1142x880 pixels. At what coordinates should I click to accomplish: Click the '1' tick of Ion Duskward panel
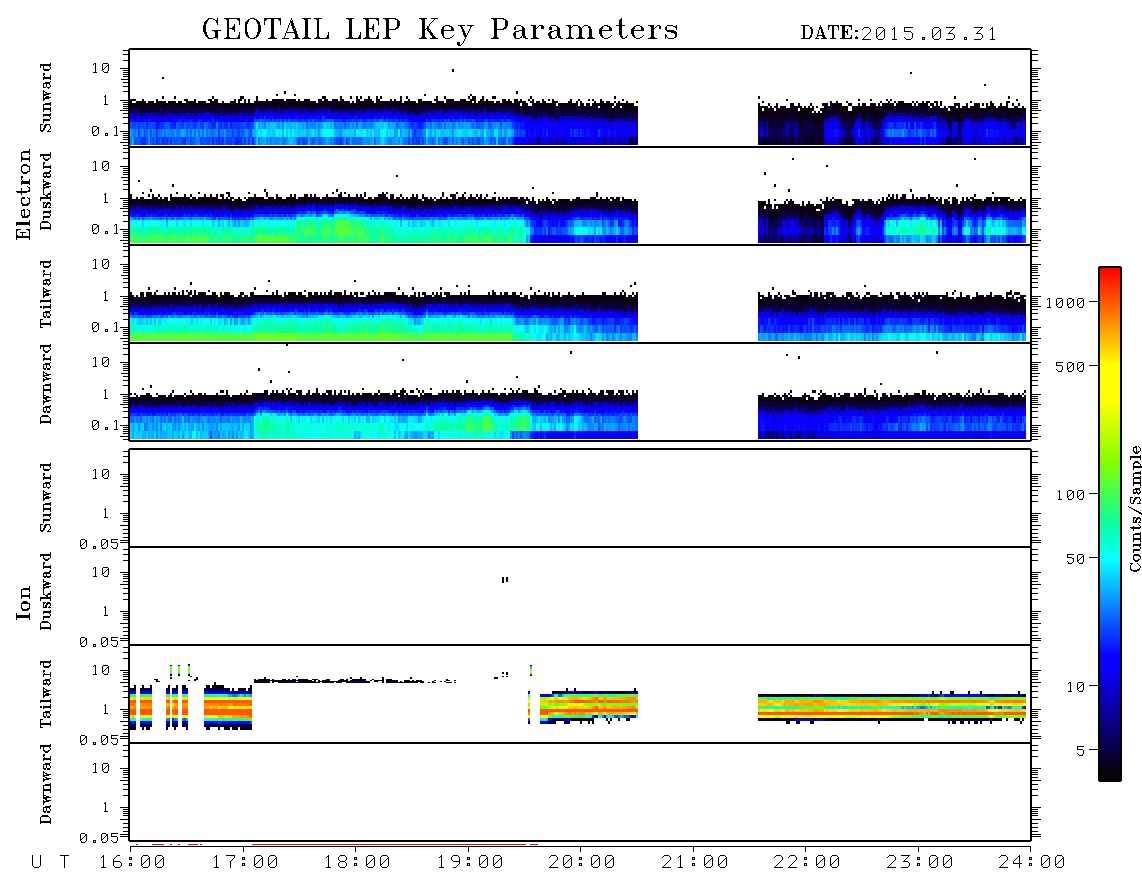click(x=106, y=611)
